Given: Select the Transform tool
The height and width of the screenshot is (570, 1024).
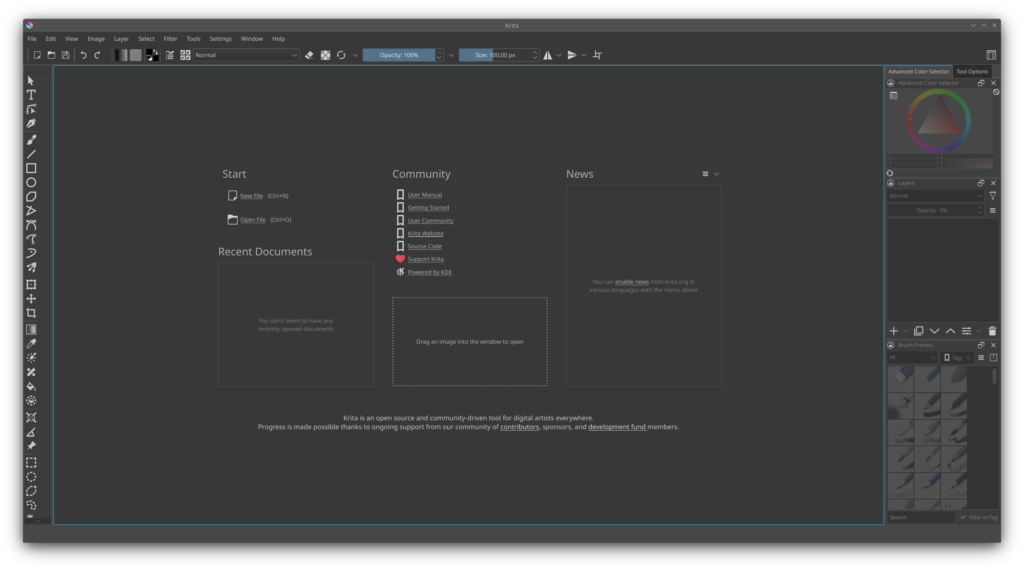Looking at the screenshot, I should (31, 285).
